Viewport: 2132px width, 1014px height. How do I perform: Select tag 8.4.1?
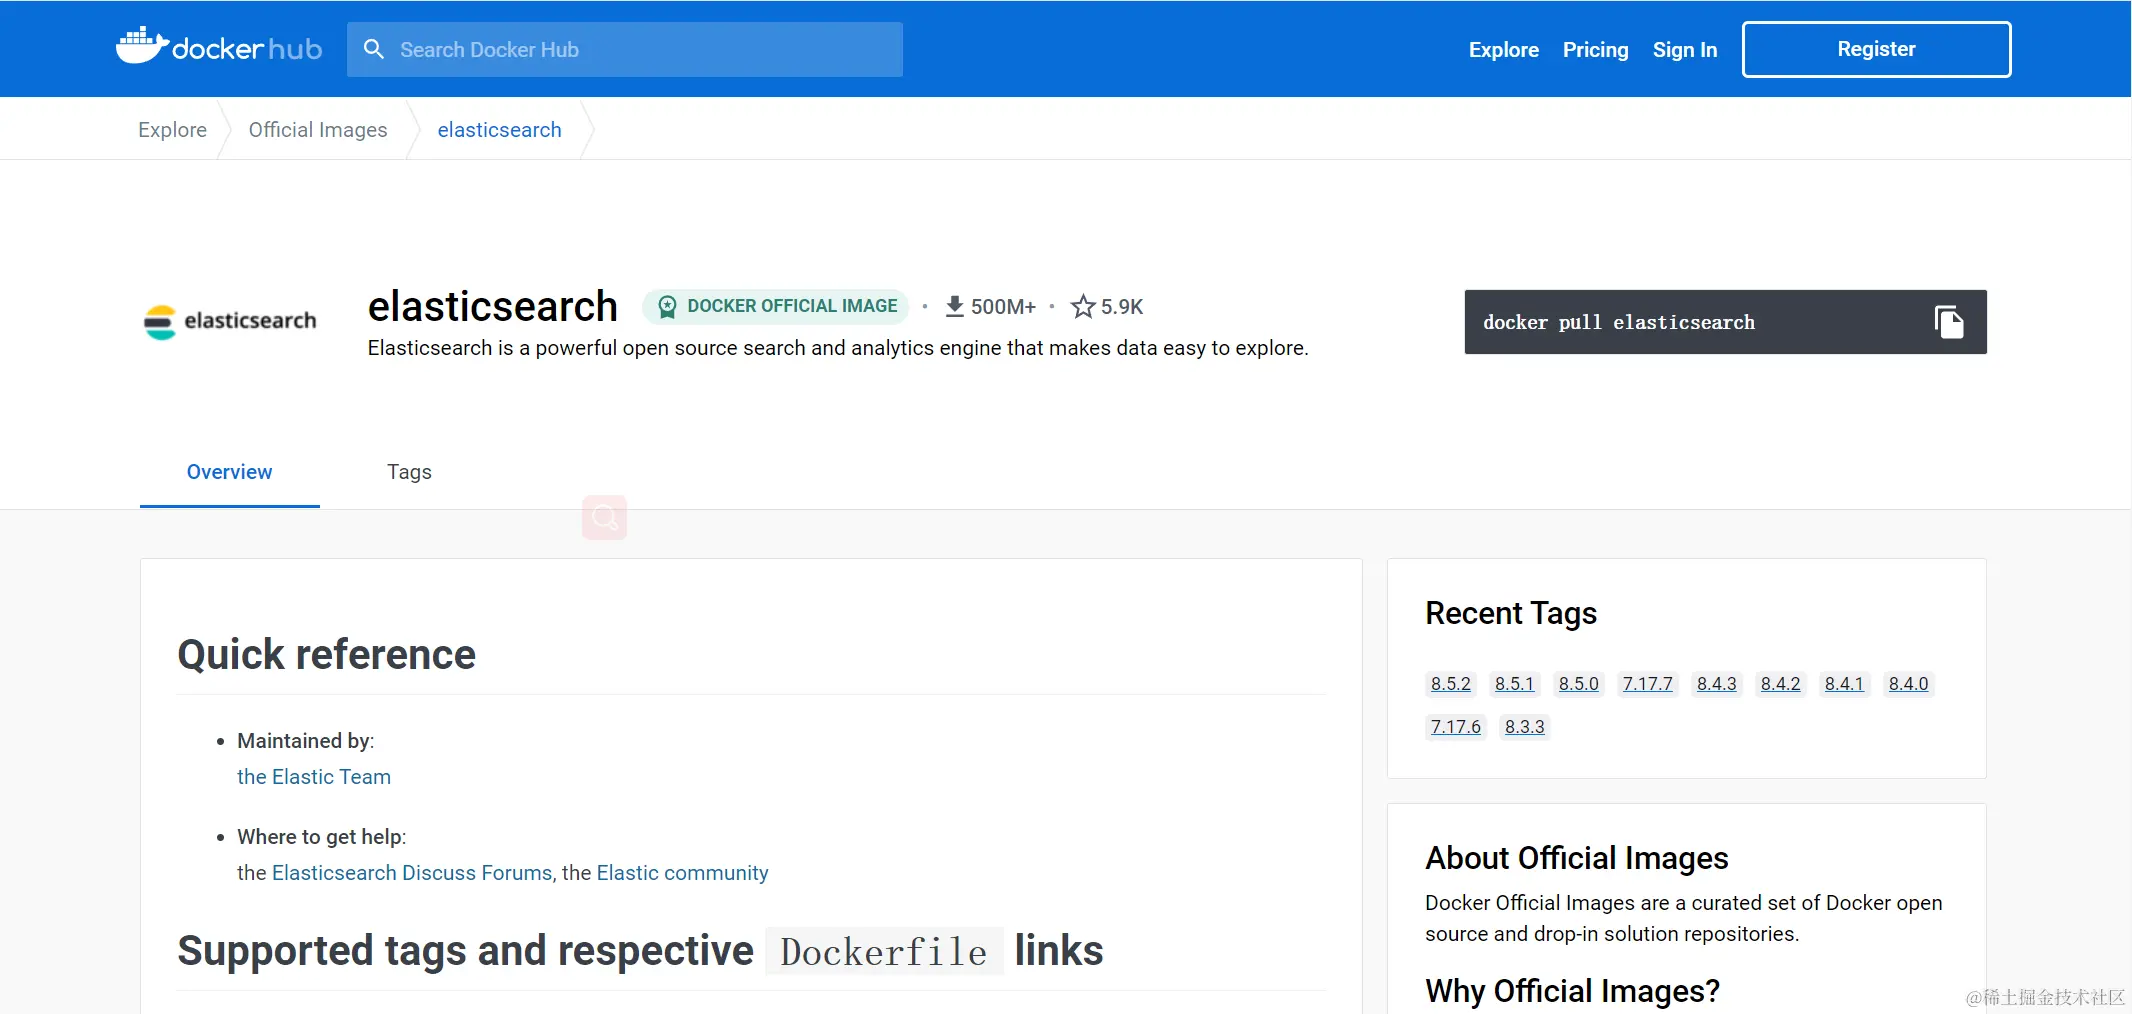click(x=1844, y=684)
